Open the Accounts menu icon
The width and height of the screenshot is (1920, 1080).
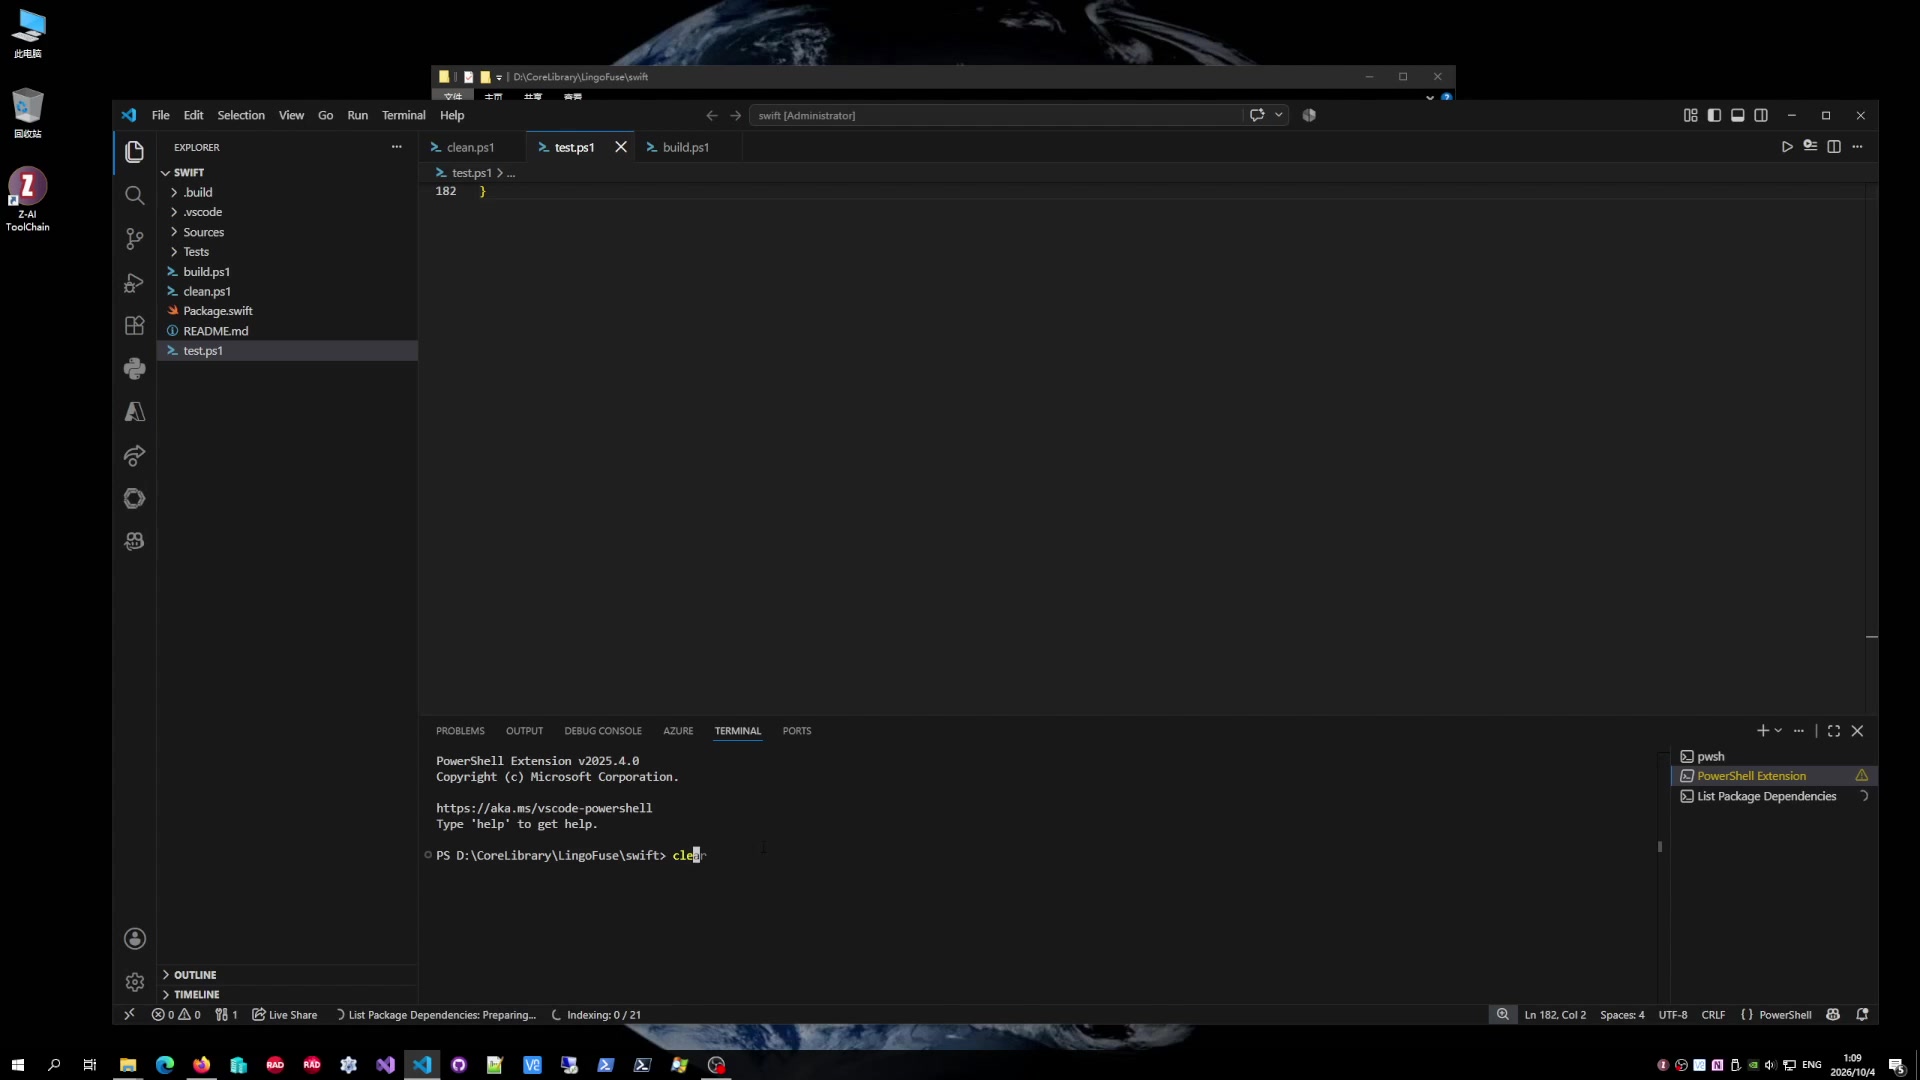[x=134, y=938]
